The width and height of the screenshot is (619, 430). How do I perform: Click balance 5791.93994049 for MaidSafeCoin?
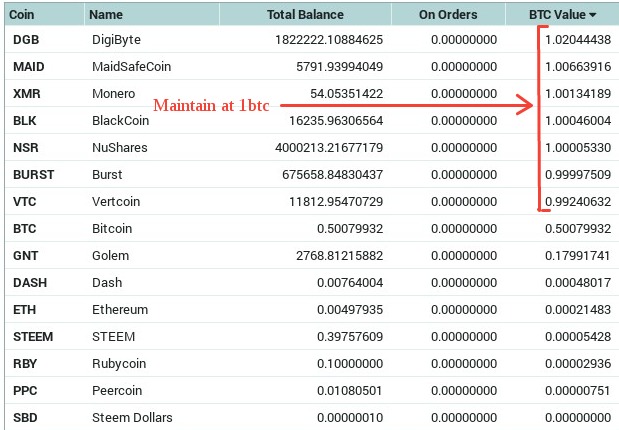click(x=340, y=66)
